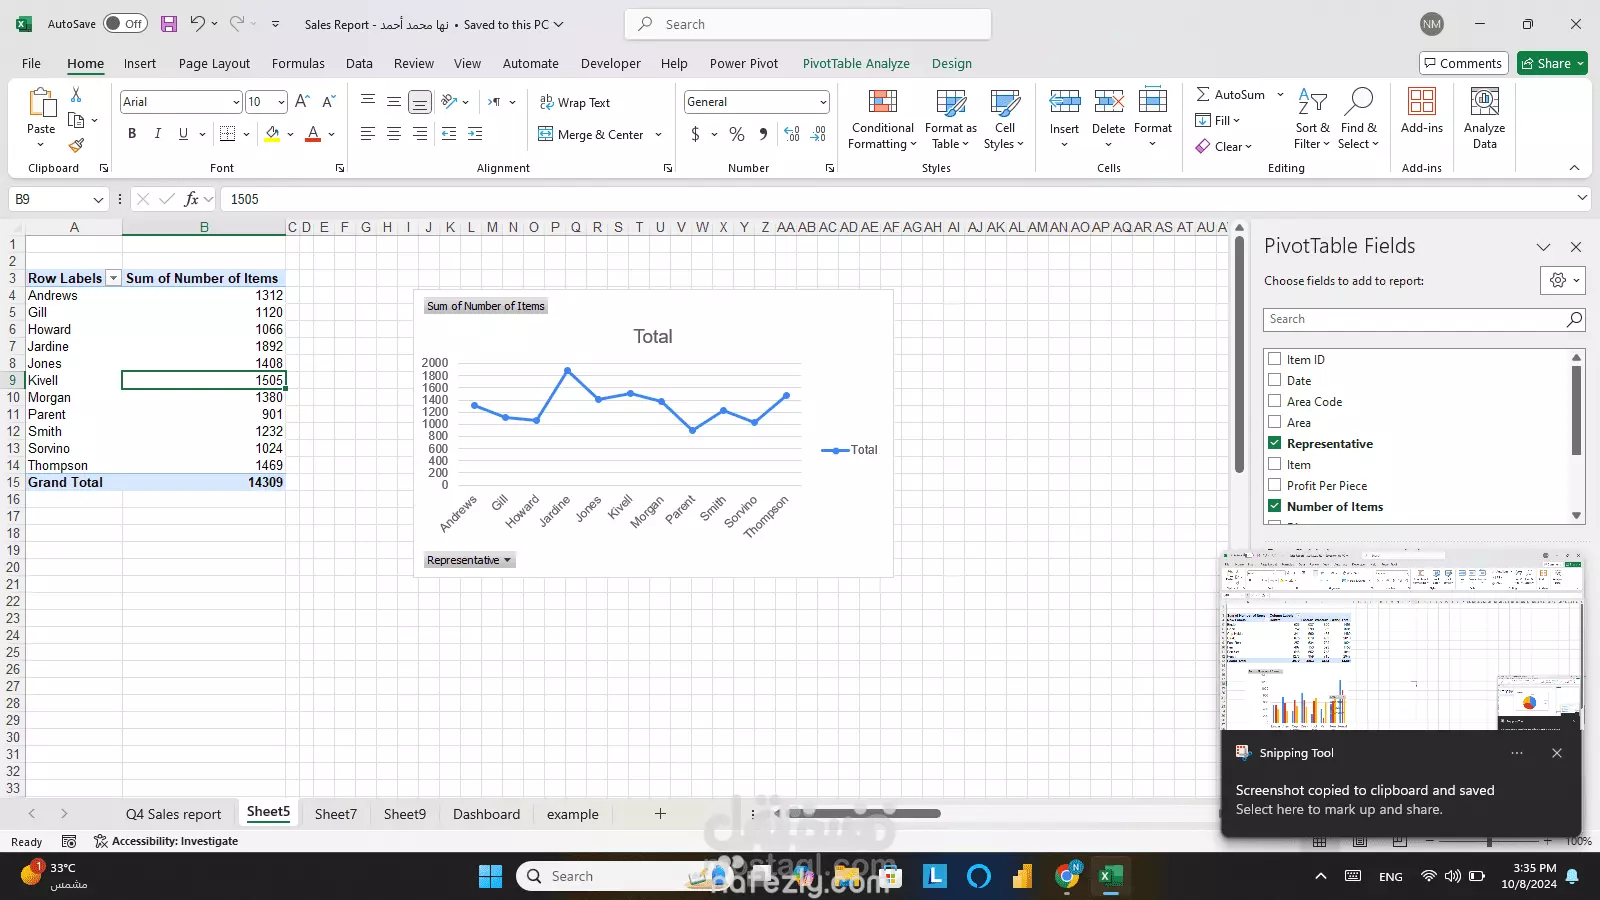1600x900 pixels.
Task: Click the Save icon in title bar
Action: [x=168, y=24]
